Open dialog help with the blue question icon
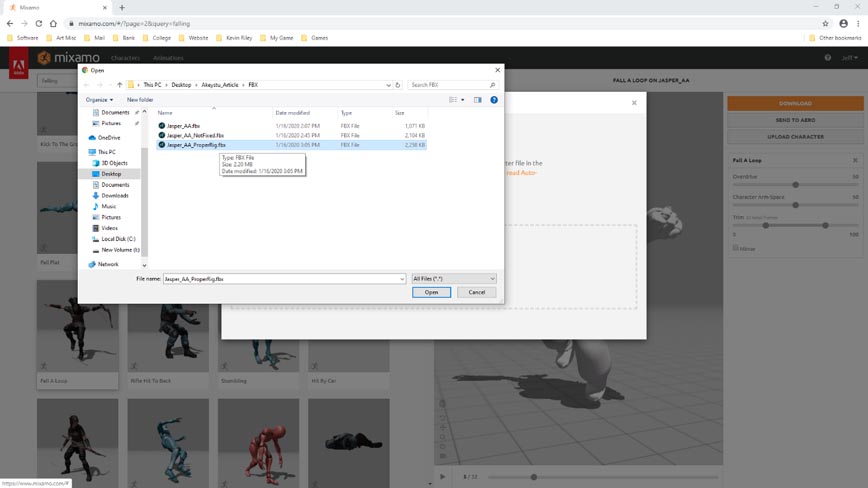Image resolution: width=868 pixels, height=488 pixels. pos(494,100)
